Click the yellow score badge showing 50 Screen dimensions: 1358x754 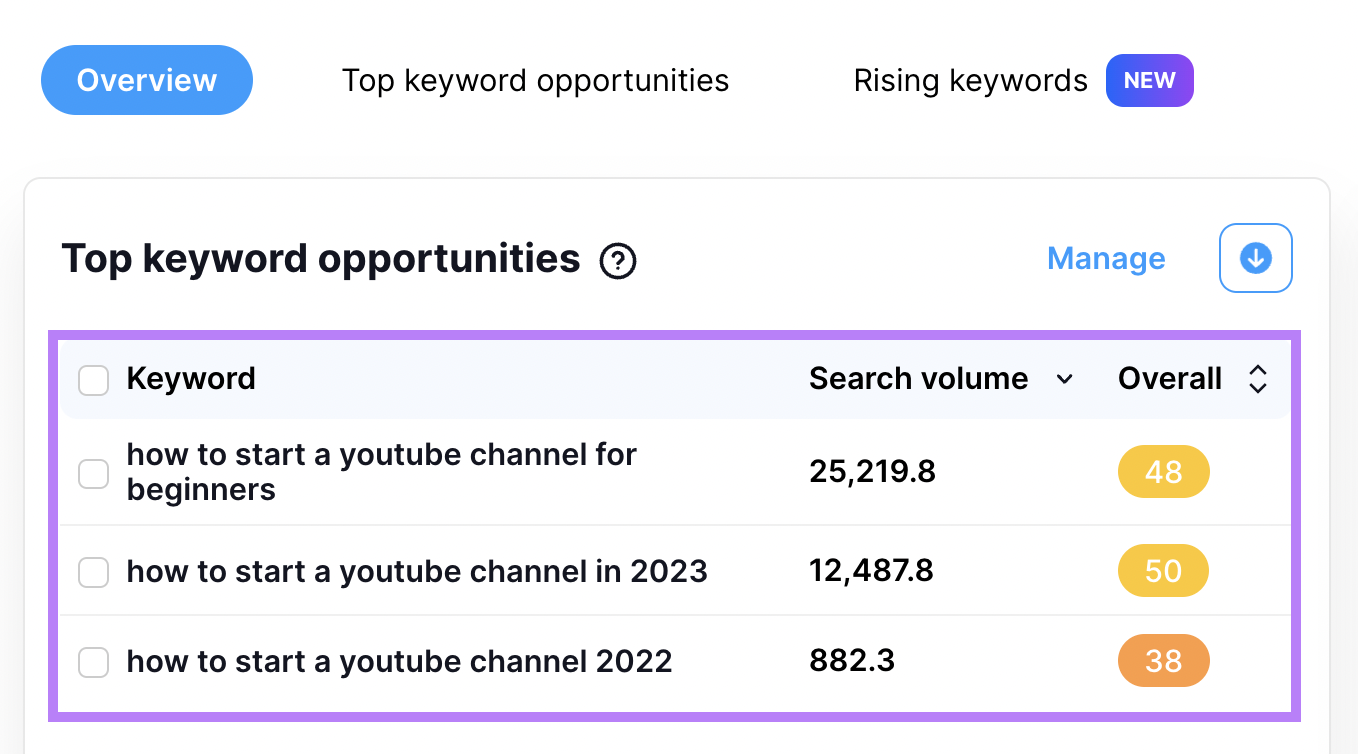click(1163, 571)
